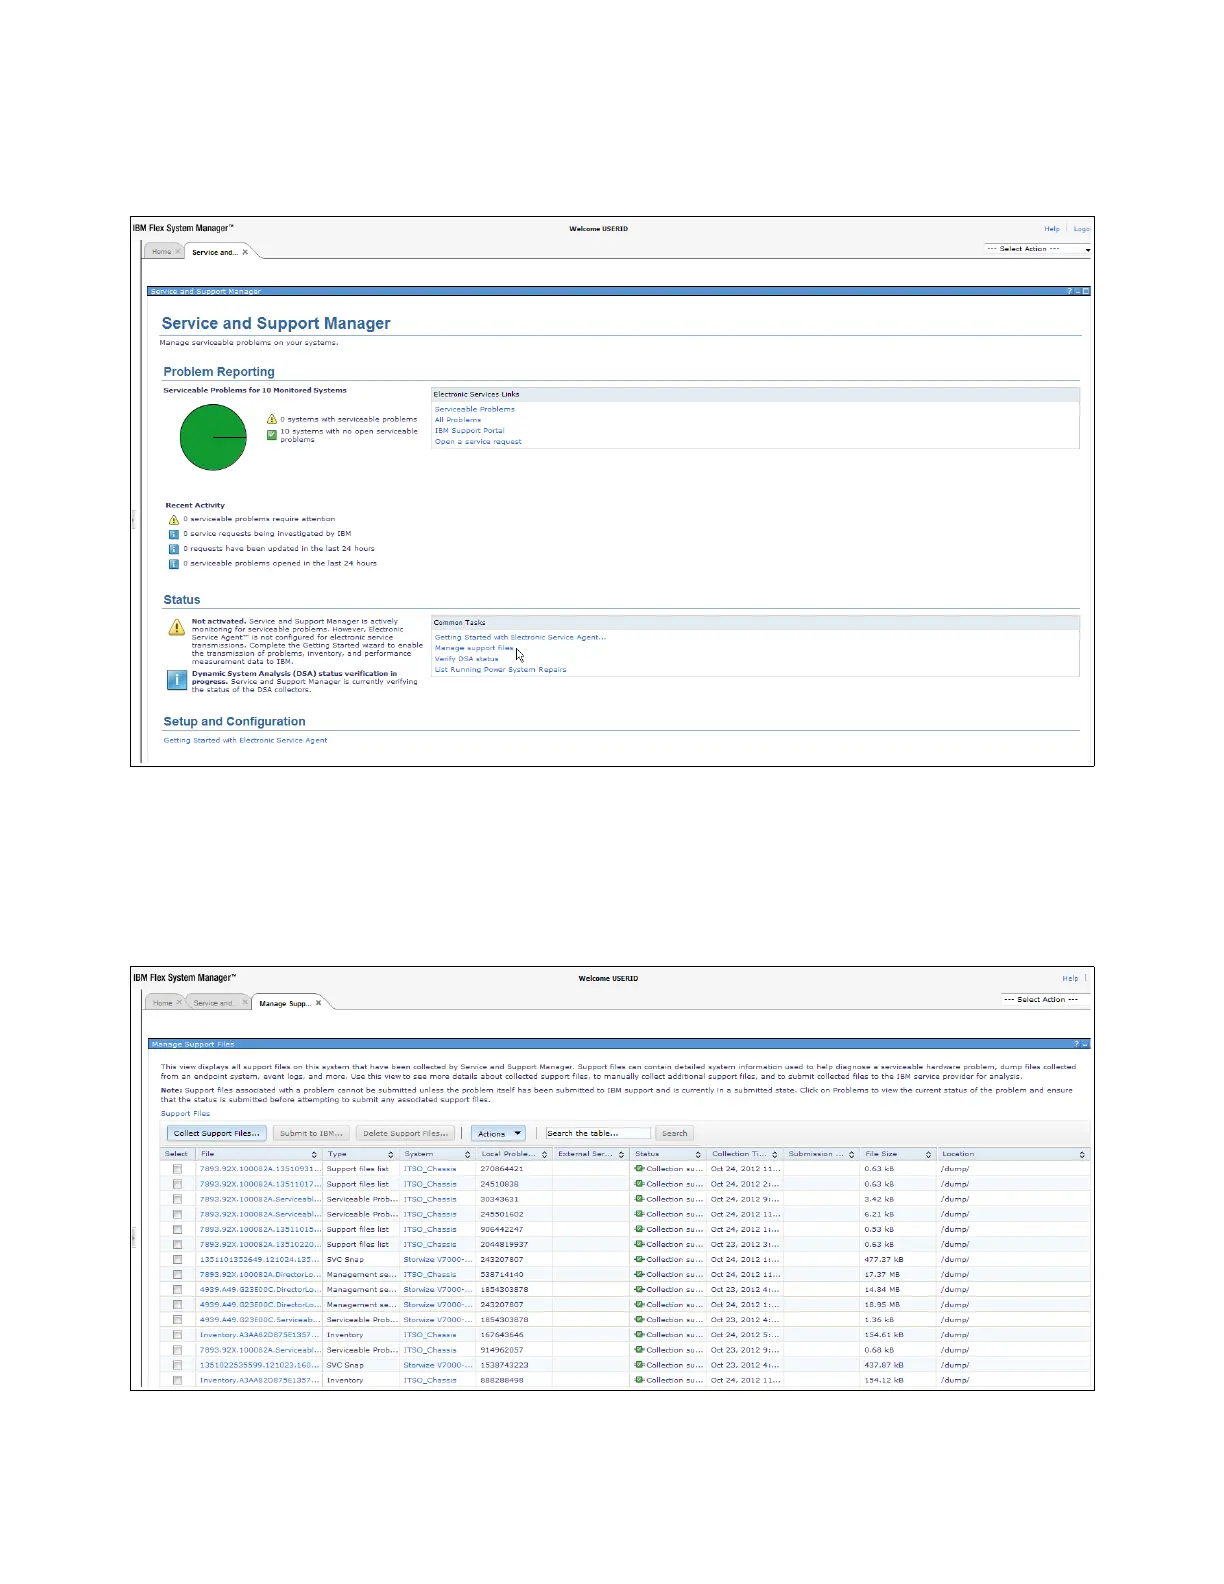Tick the checkbox for file 7893.92X.100082A.13510931
The height and width of the screenshot is (1584, 1224).
(x=177, y=1169)
